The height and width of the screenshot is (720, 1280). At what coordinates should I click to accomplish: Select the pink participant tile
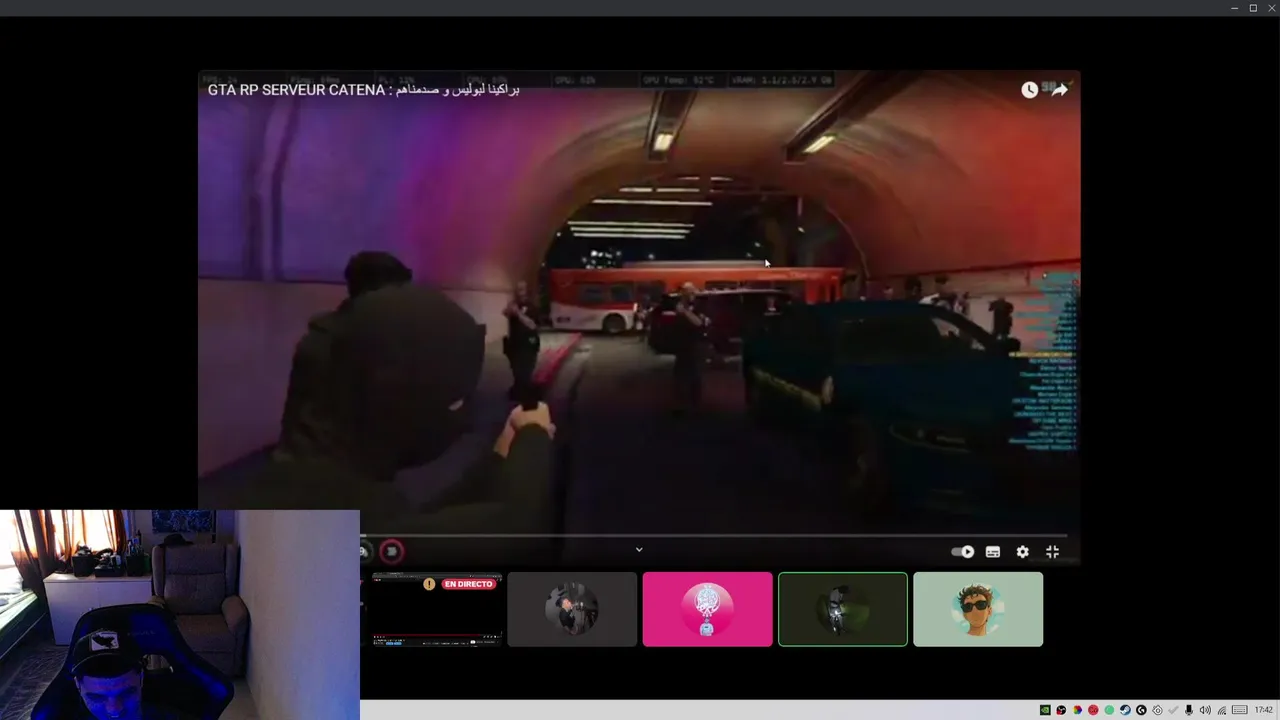click(x=707, y=609)
